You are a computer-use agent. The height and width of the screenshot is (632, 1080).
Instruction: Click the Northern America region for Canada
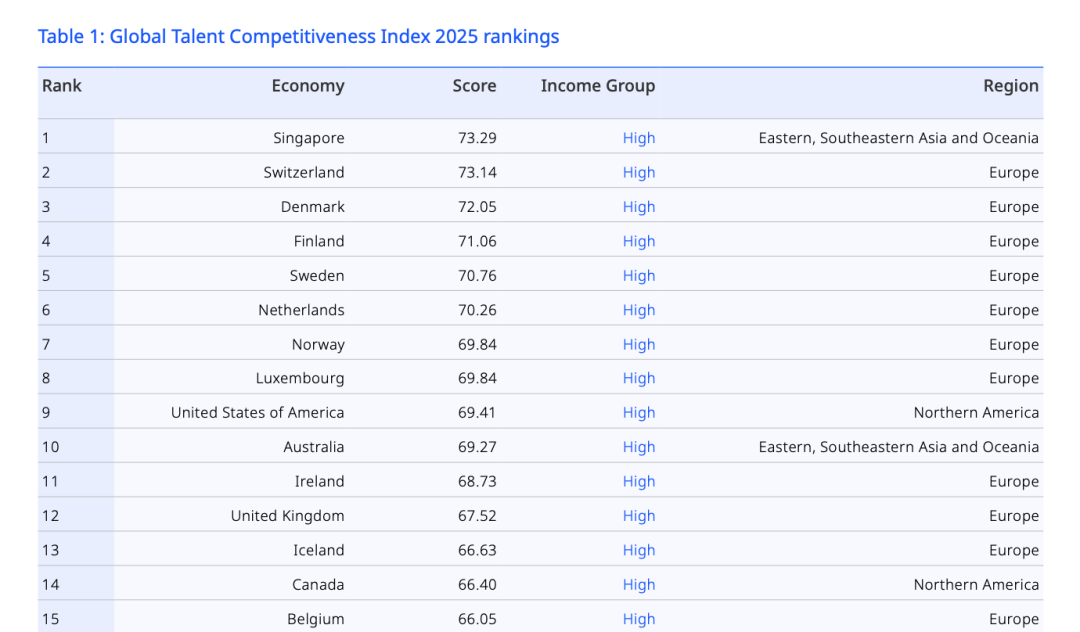[x=976, y=584]
